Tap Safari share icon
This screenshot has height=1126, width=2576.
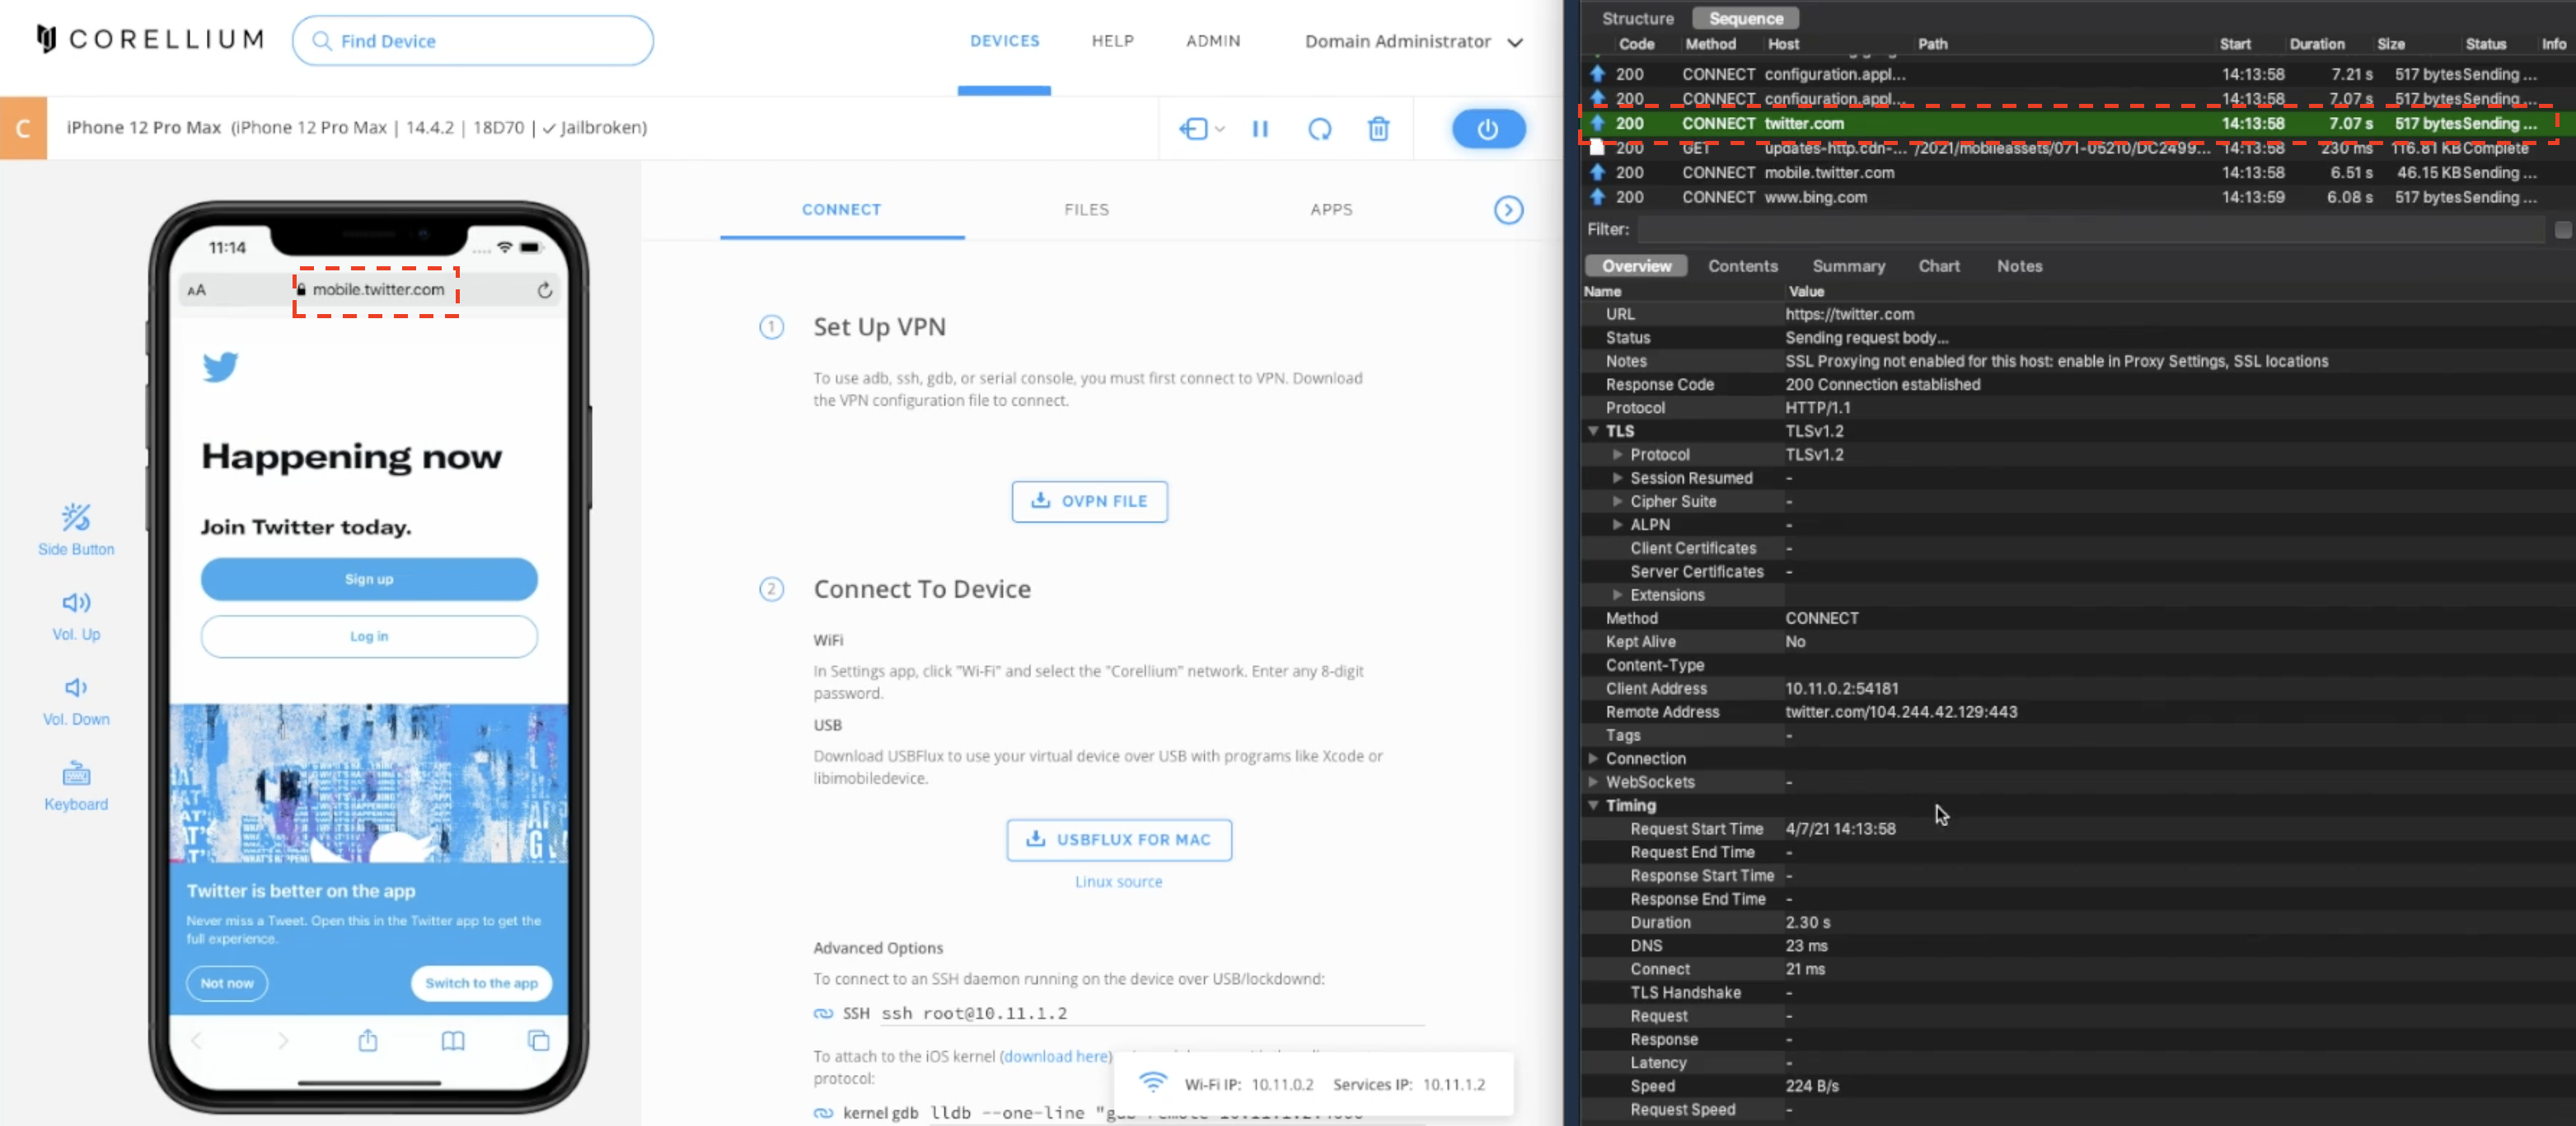tap(368, 1040)
